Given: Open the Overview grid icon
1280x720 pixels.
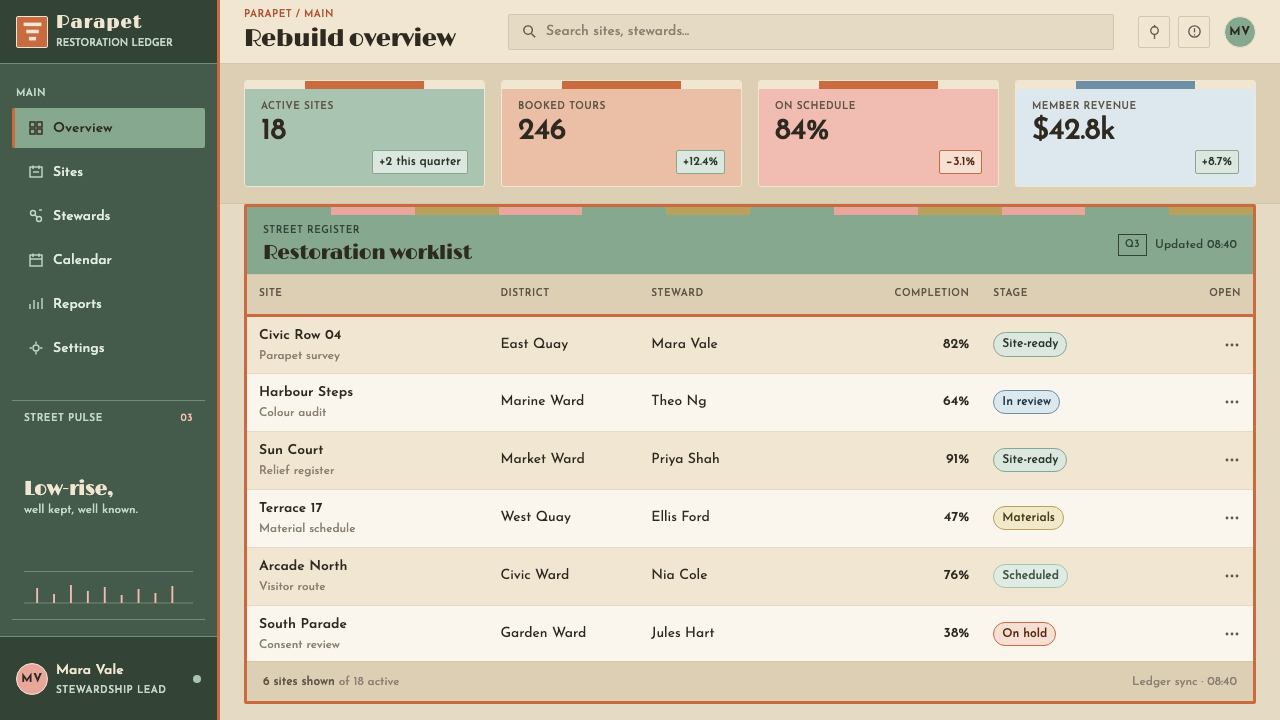Looking at the screenshot, I should [x=36, y=128].
